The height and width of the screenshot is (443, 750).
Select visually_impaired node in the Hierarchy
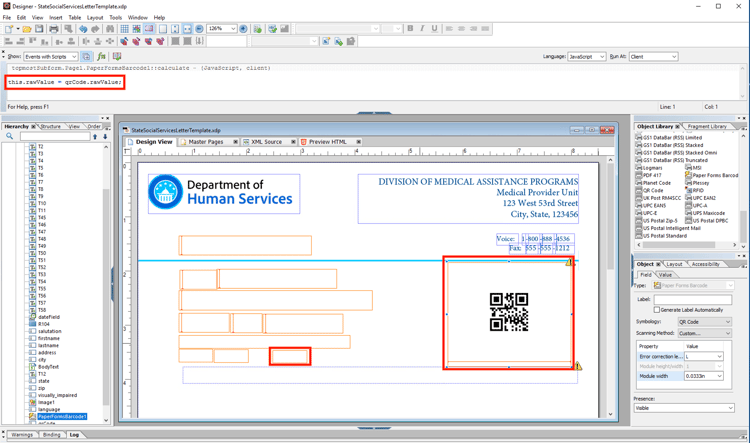tap(57, 396)
